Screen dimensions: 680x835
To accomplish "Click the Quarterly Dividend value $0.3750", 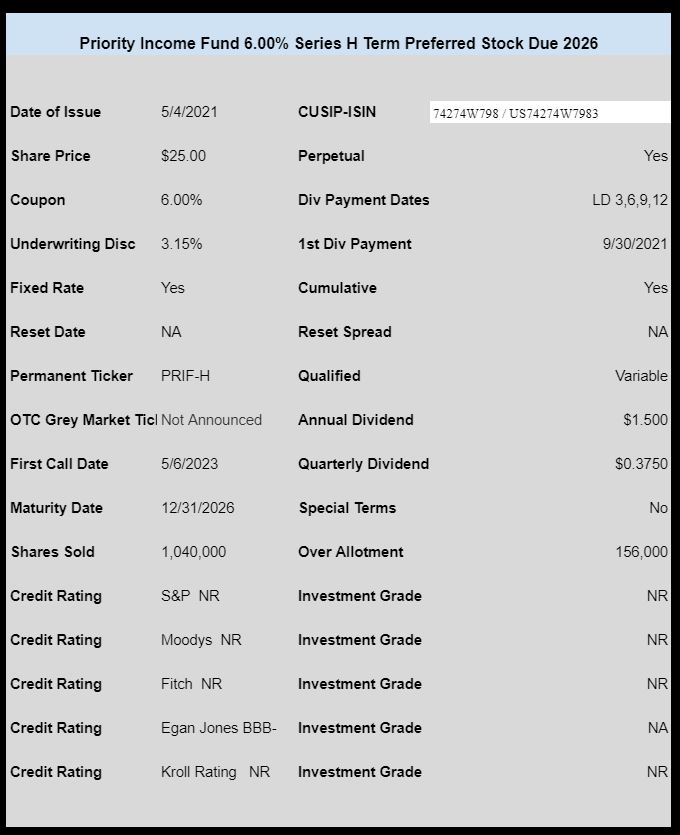I will (x=641, y=464).
